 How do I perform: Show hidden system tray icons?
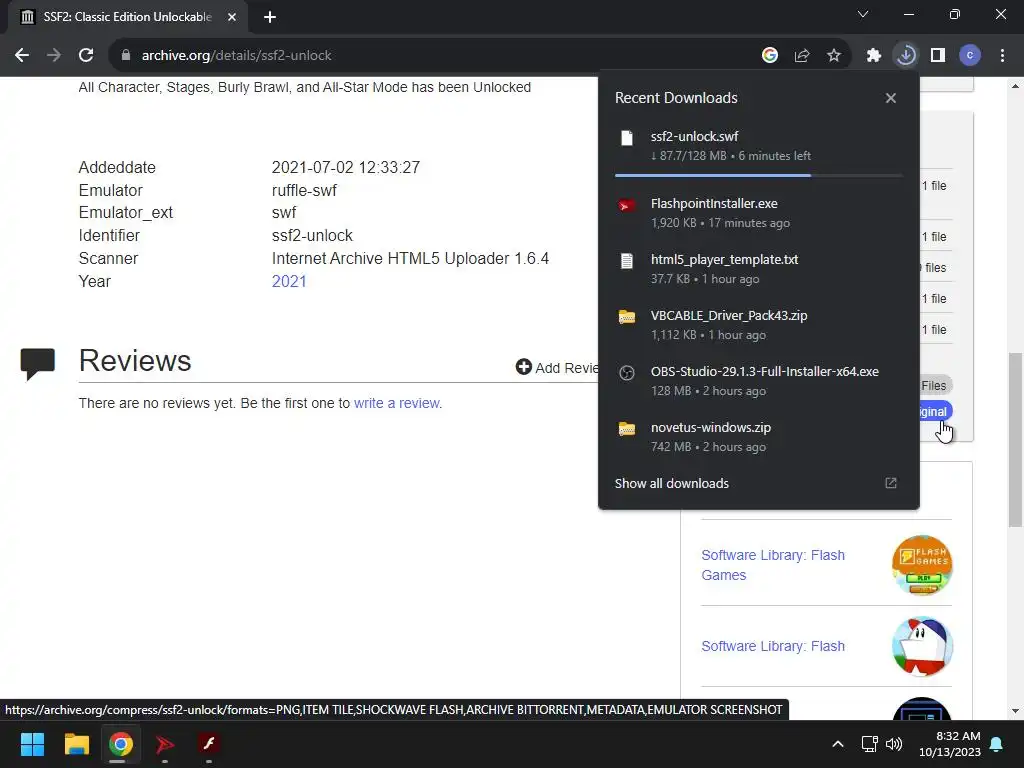pos(838,744)
